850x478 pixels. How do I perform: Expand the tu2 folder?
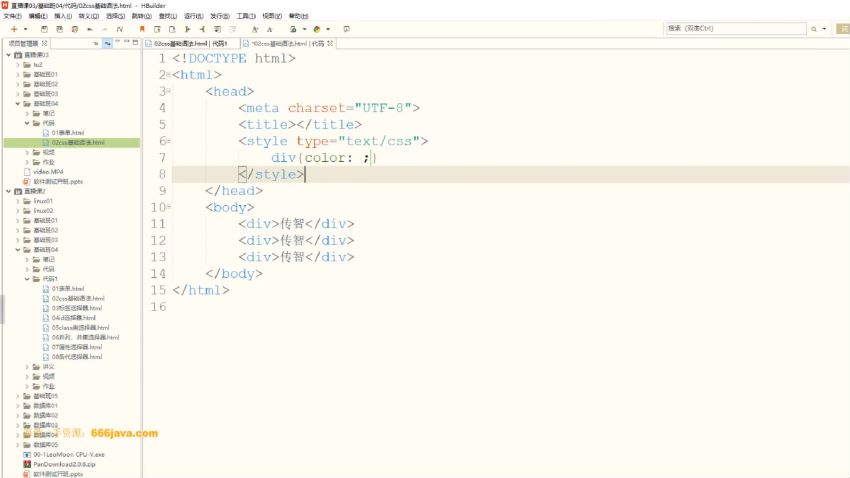[x=18, y=64]
